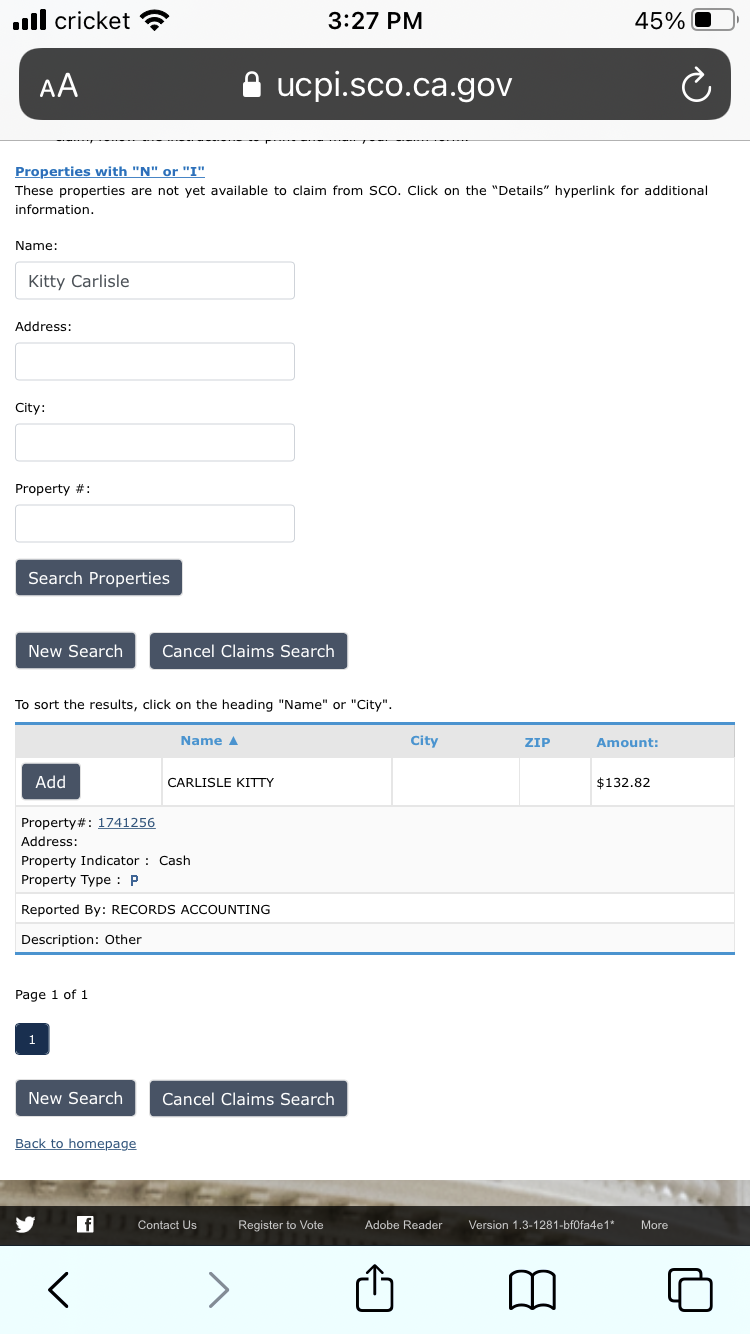Open the Facebook icon in footer

coord(85,1224)
